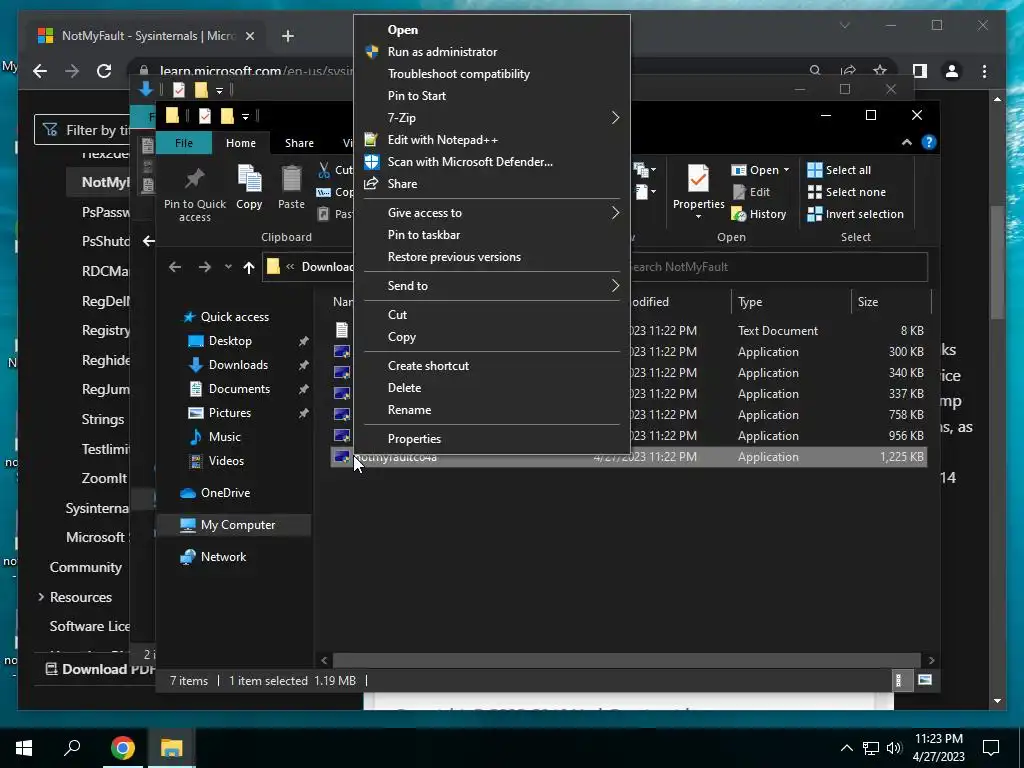Viewport: 1024px width, 768px height.
Task: Switch to the Home ribbon tab
Action: [241, 143]
